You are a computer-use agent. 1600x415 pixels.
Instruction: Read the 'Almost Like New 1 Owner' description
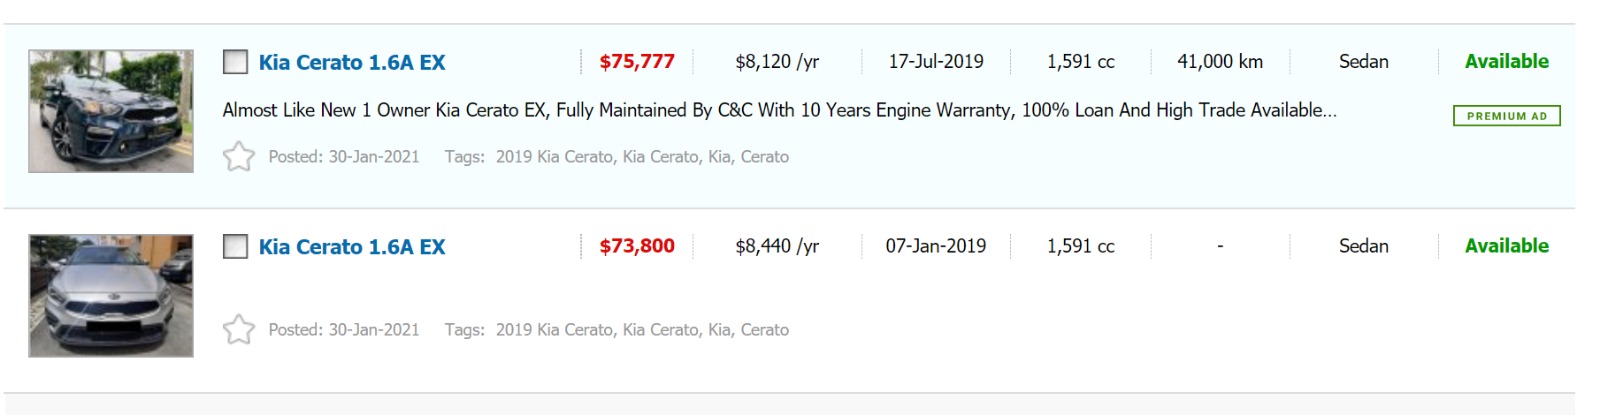point(779,110)
